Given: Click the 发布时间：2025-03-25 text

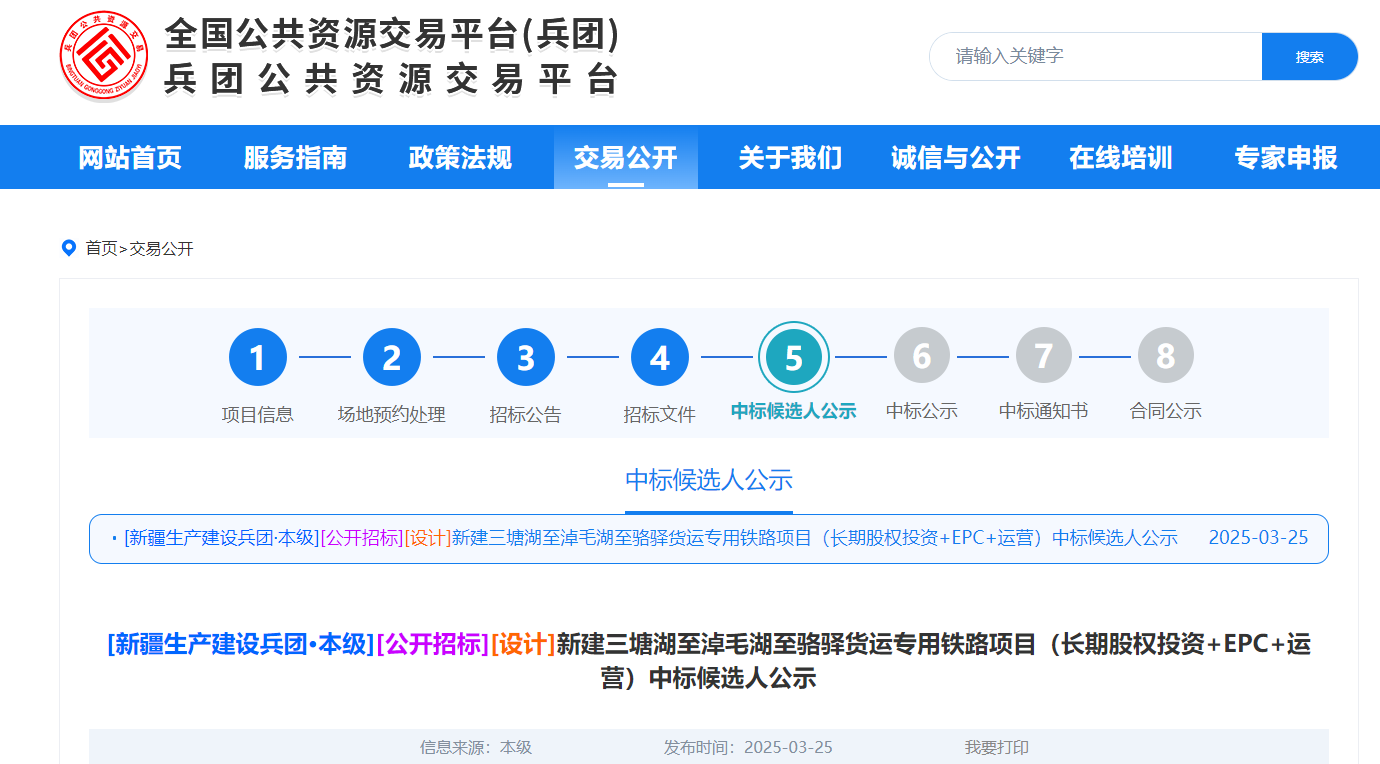Looking at the screenshot, I should point(748,747).
